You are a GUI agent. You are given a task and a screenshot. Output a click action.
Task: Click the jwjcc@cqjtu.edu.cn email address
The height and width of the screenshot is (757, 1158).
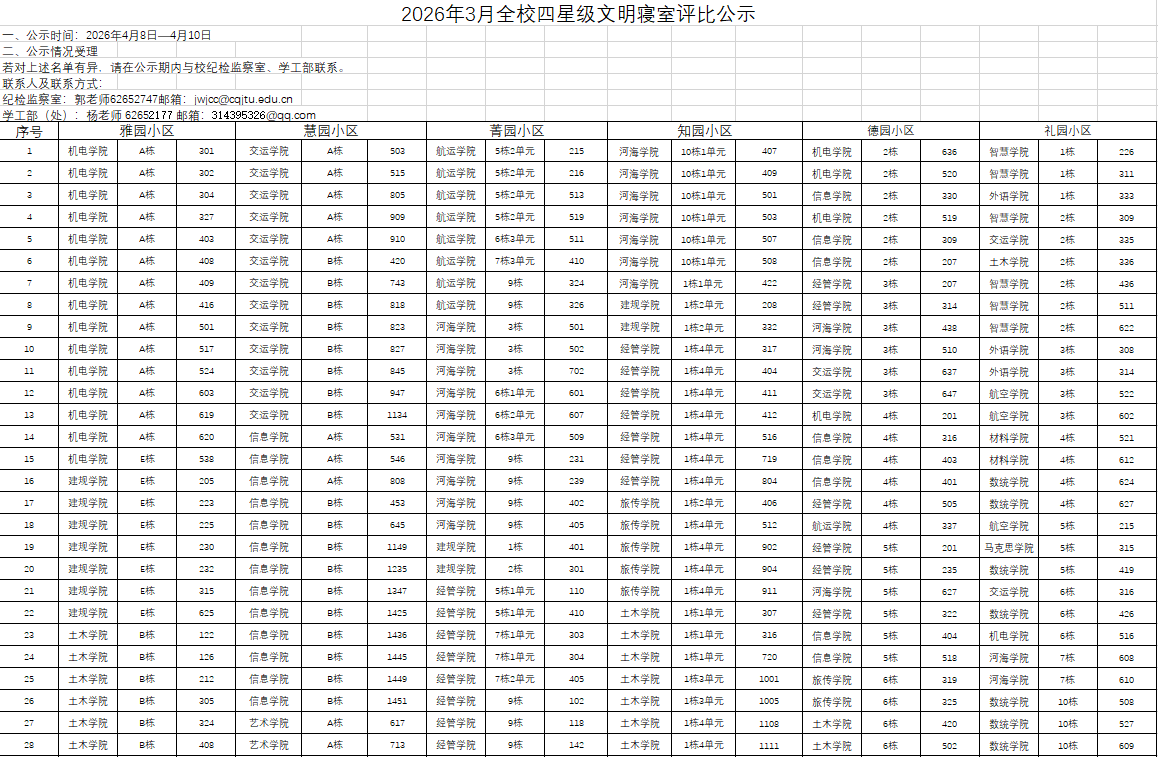click(x=243, y=99)
